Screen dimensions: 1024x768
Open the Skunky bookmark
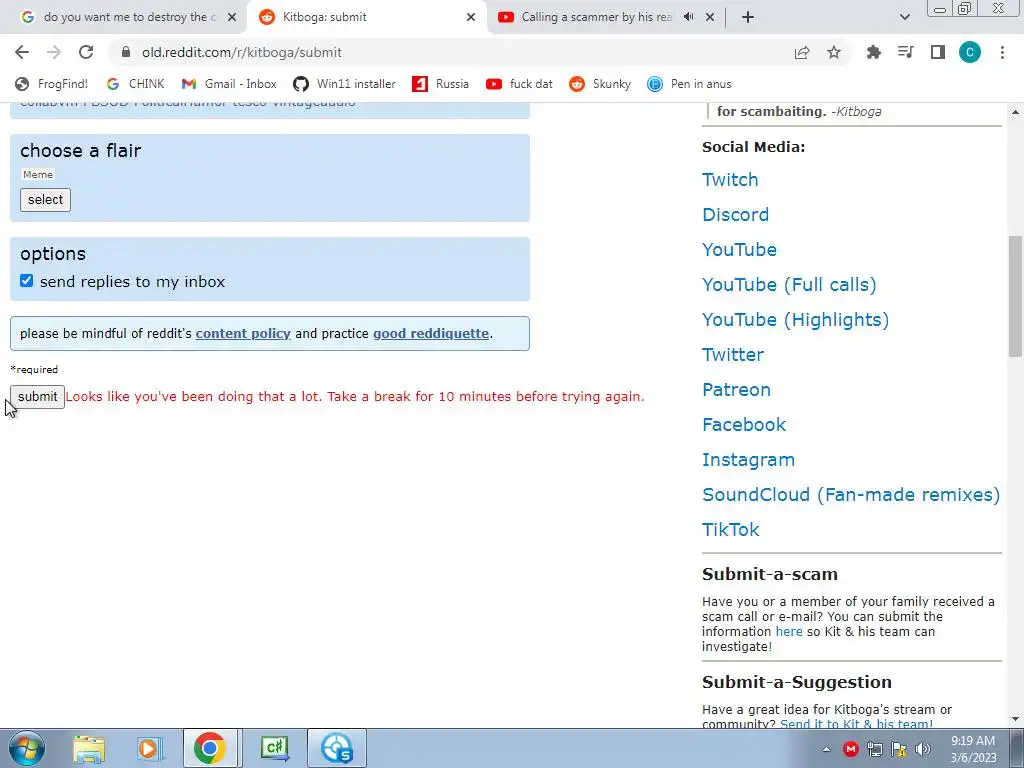click(600, 84)
